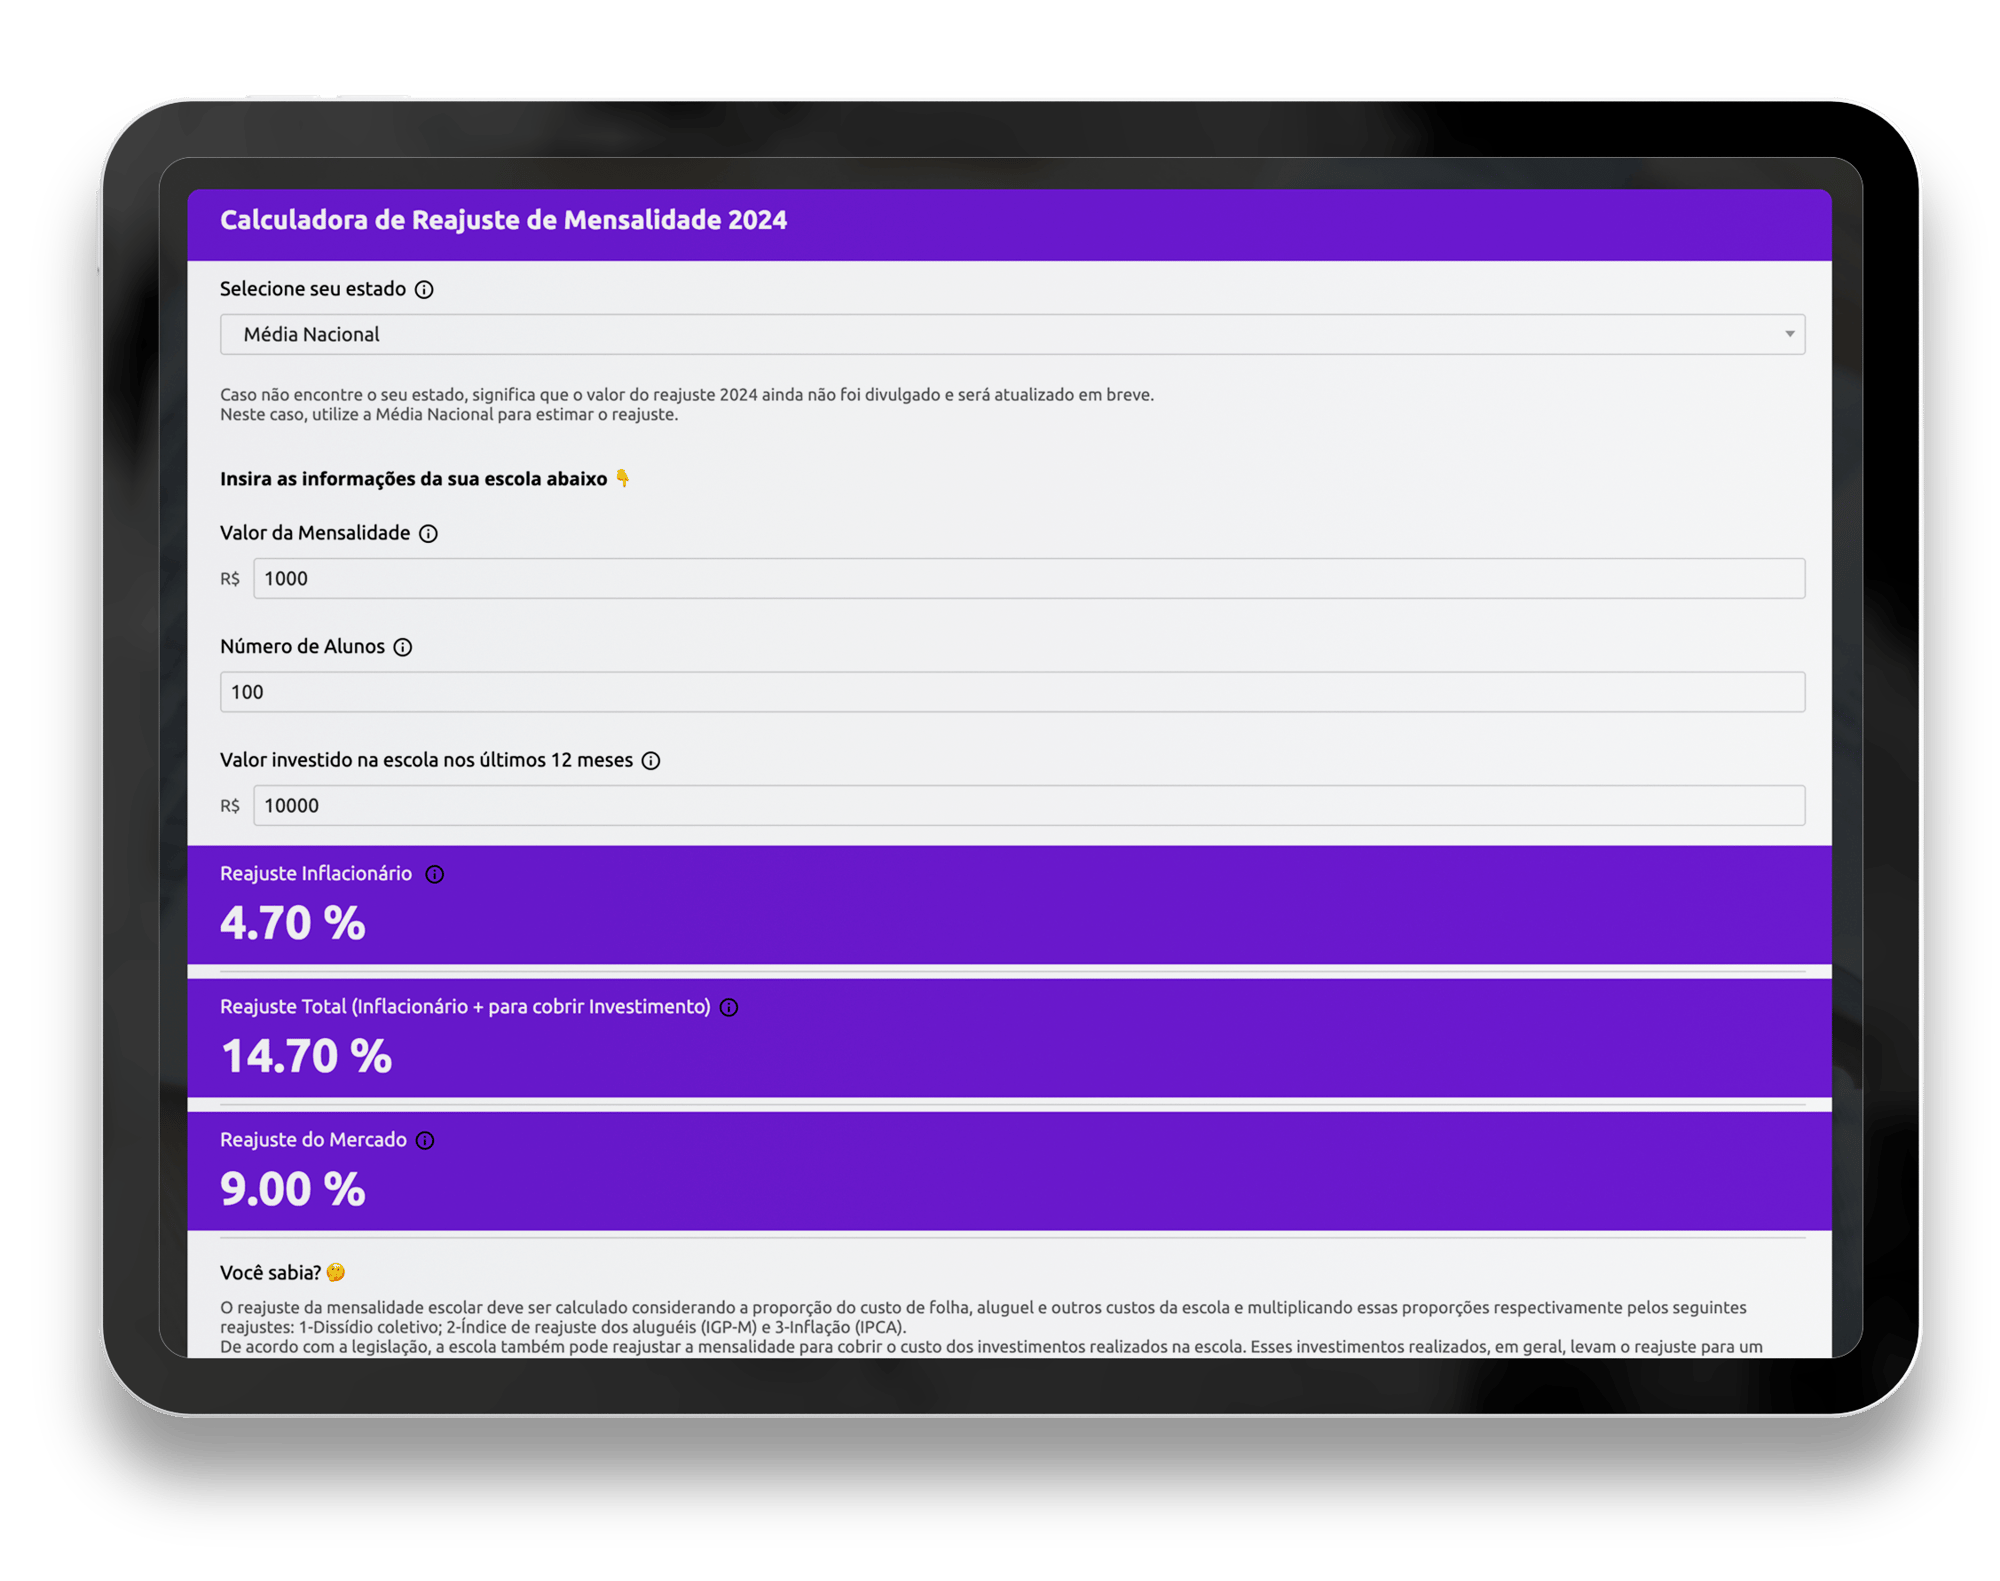
Task: Click the 4.70 % inflation result value
Action: click(292, 922)
